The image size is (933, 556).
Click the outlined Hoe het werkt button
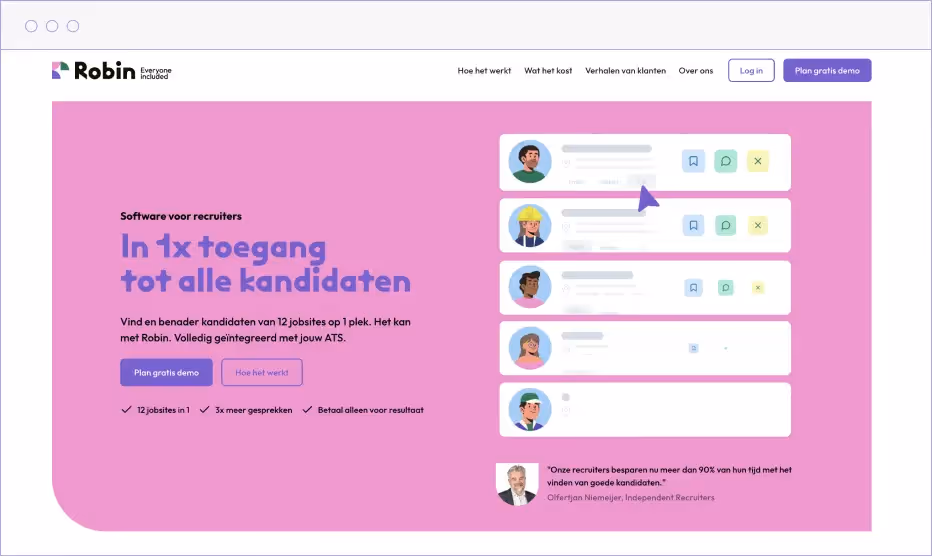262,372
